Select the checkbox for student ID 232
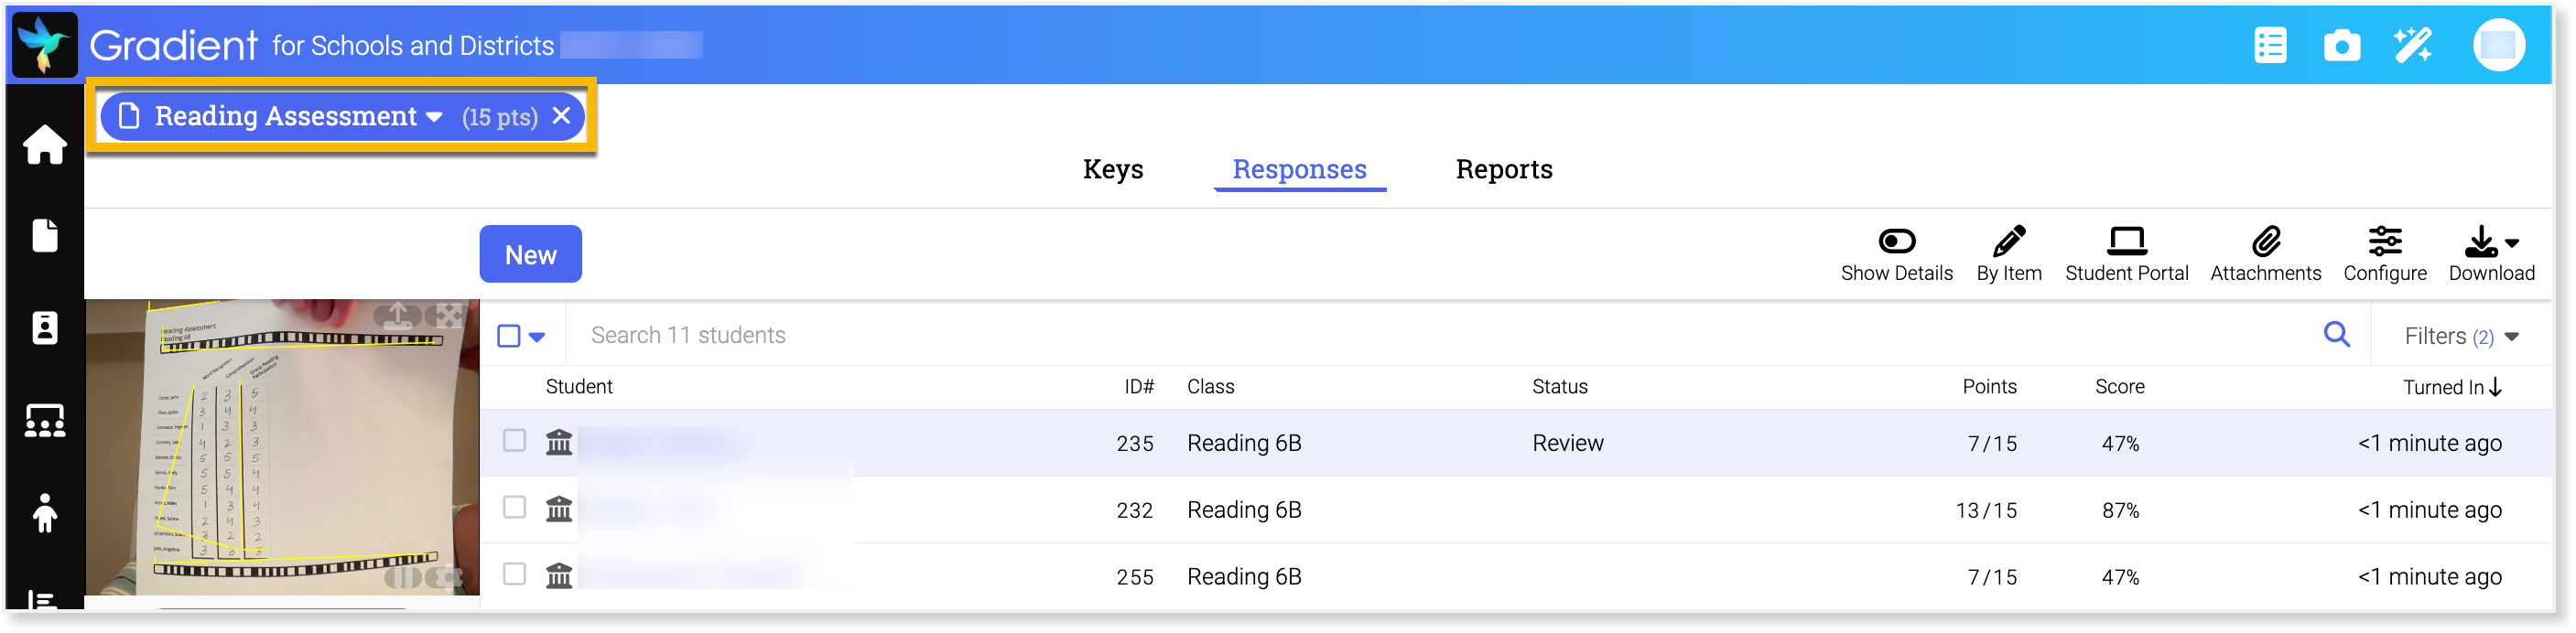Screen dimensions: 2576x633 [x=515, y=508]
